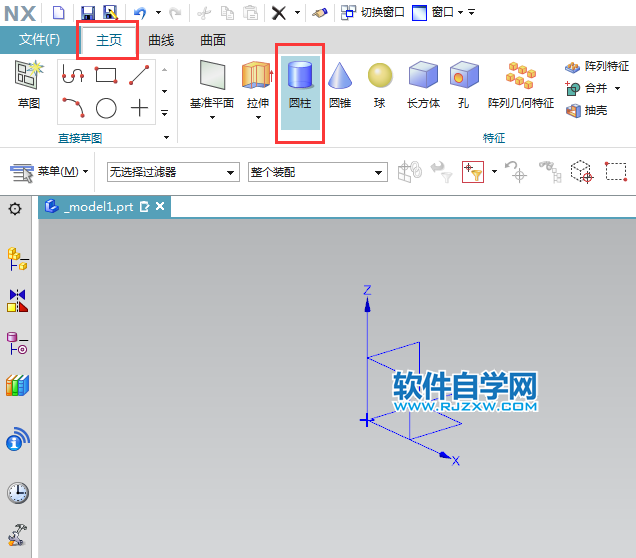636x558 pixels.
Task: Switch to the 曲线 curve tab
Action: coord(161,40)
